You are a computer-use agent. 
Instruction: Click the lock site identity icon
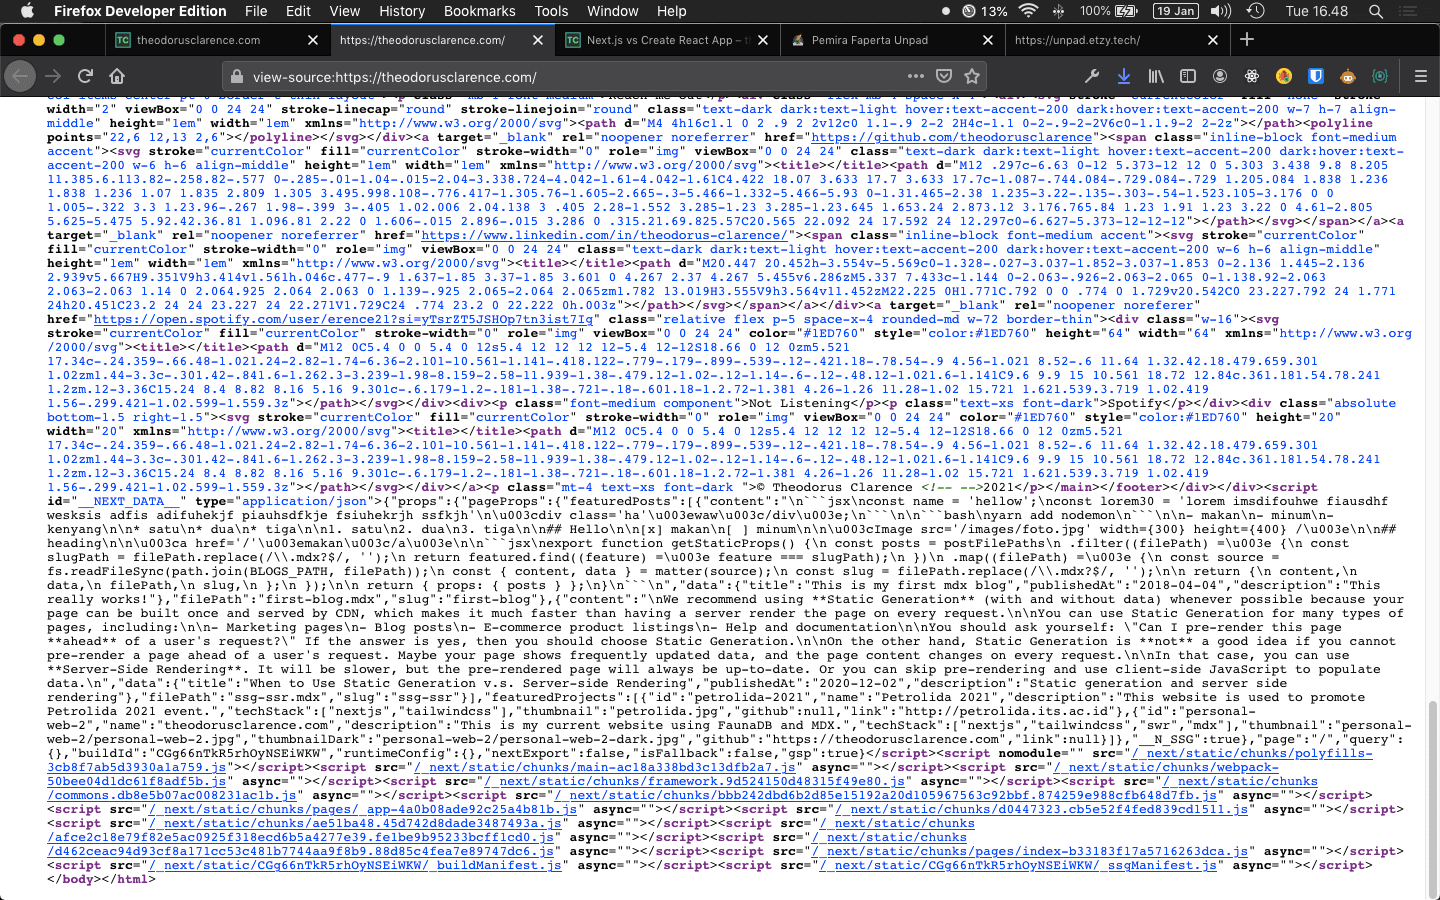point(237,77)
